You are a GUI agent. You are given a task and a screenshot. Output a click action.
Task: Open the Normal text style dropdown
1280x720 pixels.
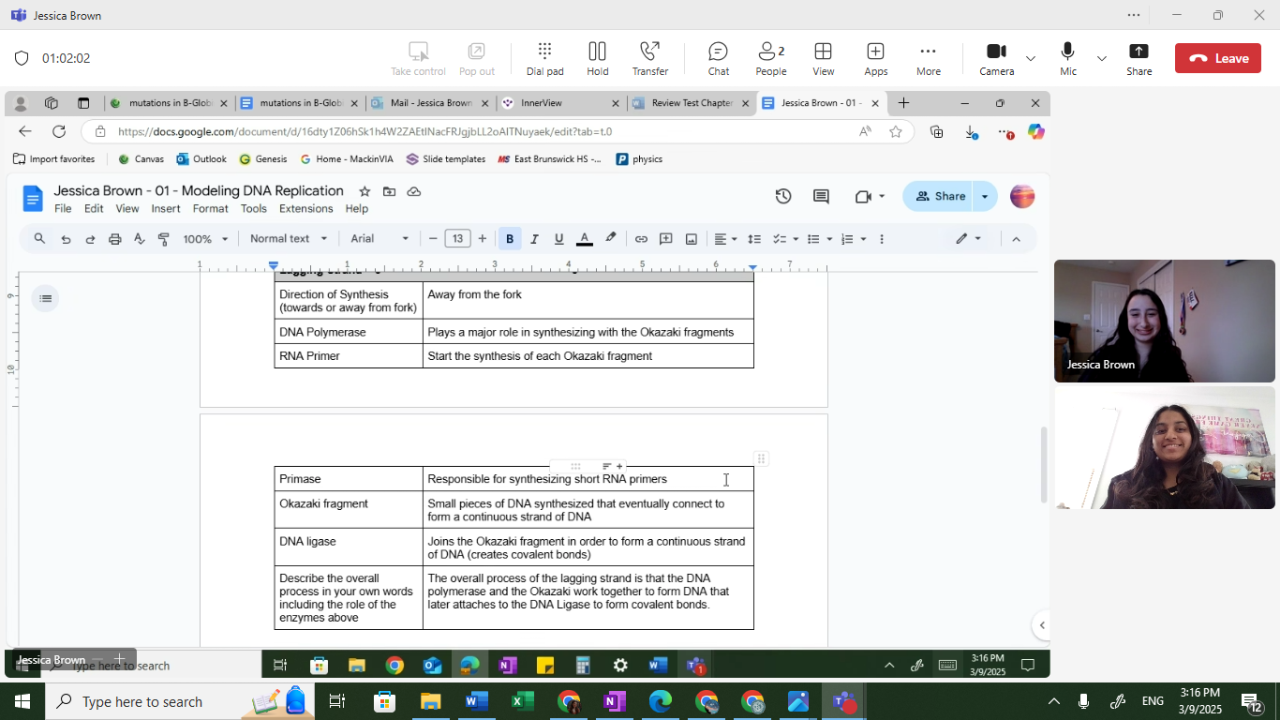[288, 239]
